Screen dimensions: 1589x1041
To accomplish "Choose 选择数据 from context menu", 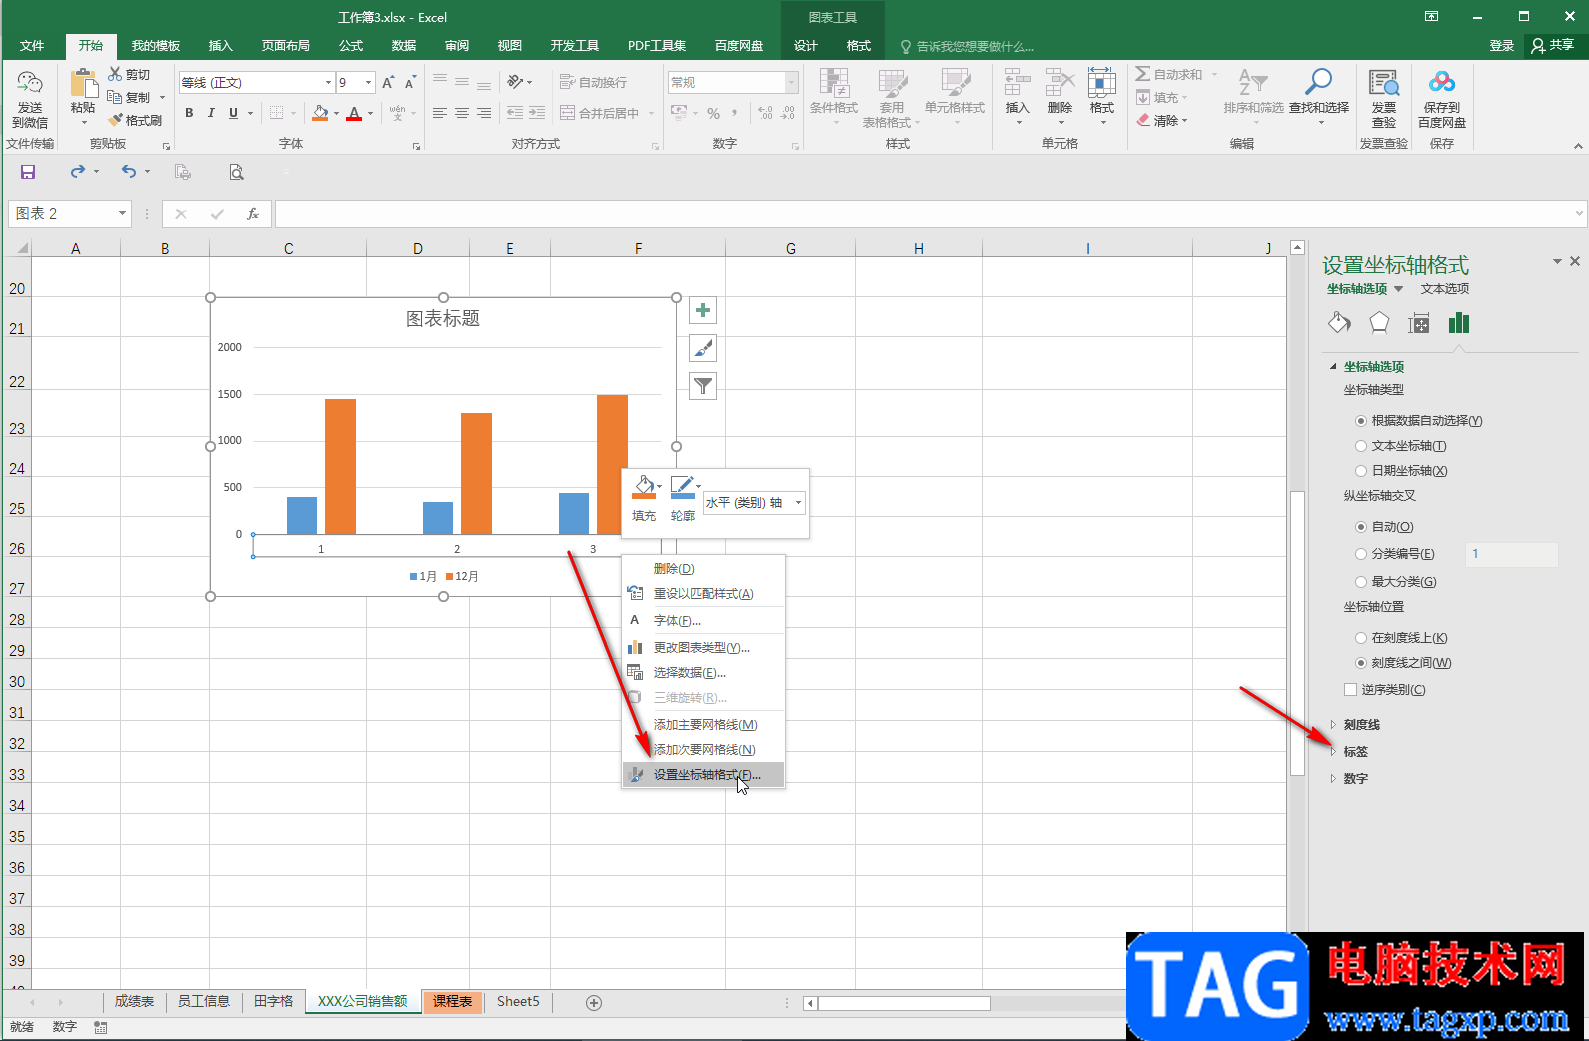I will [x=703, y=673].
